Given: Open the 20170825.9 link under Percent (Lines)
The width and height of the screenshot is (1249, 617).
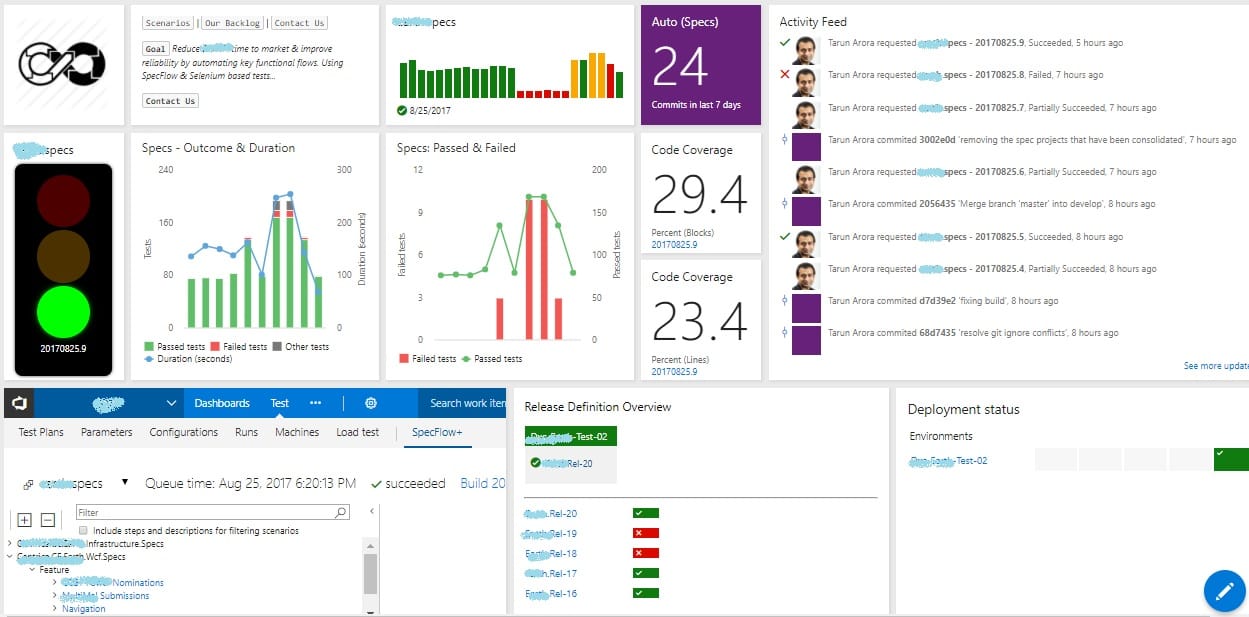Looking at the screenshot, I should coord(675,372).
